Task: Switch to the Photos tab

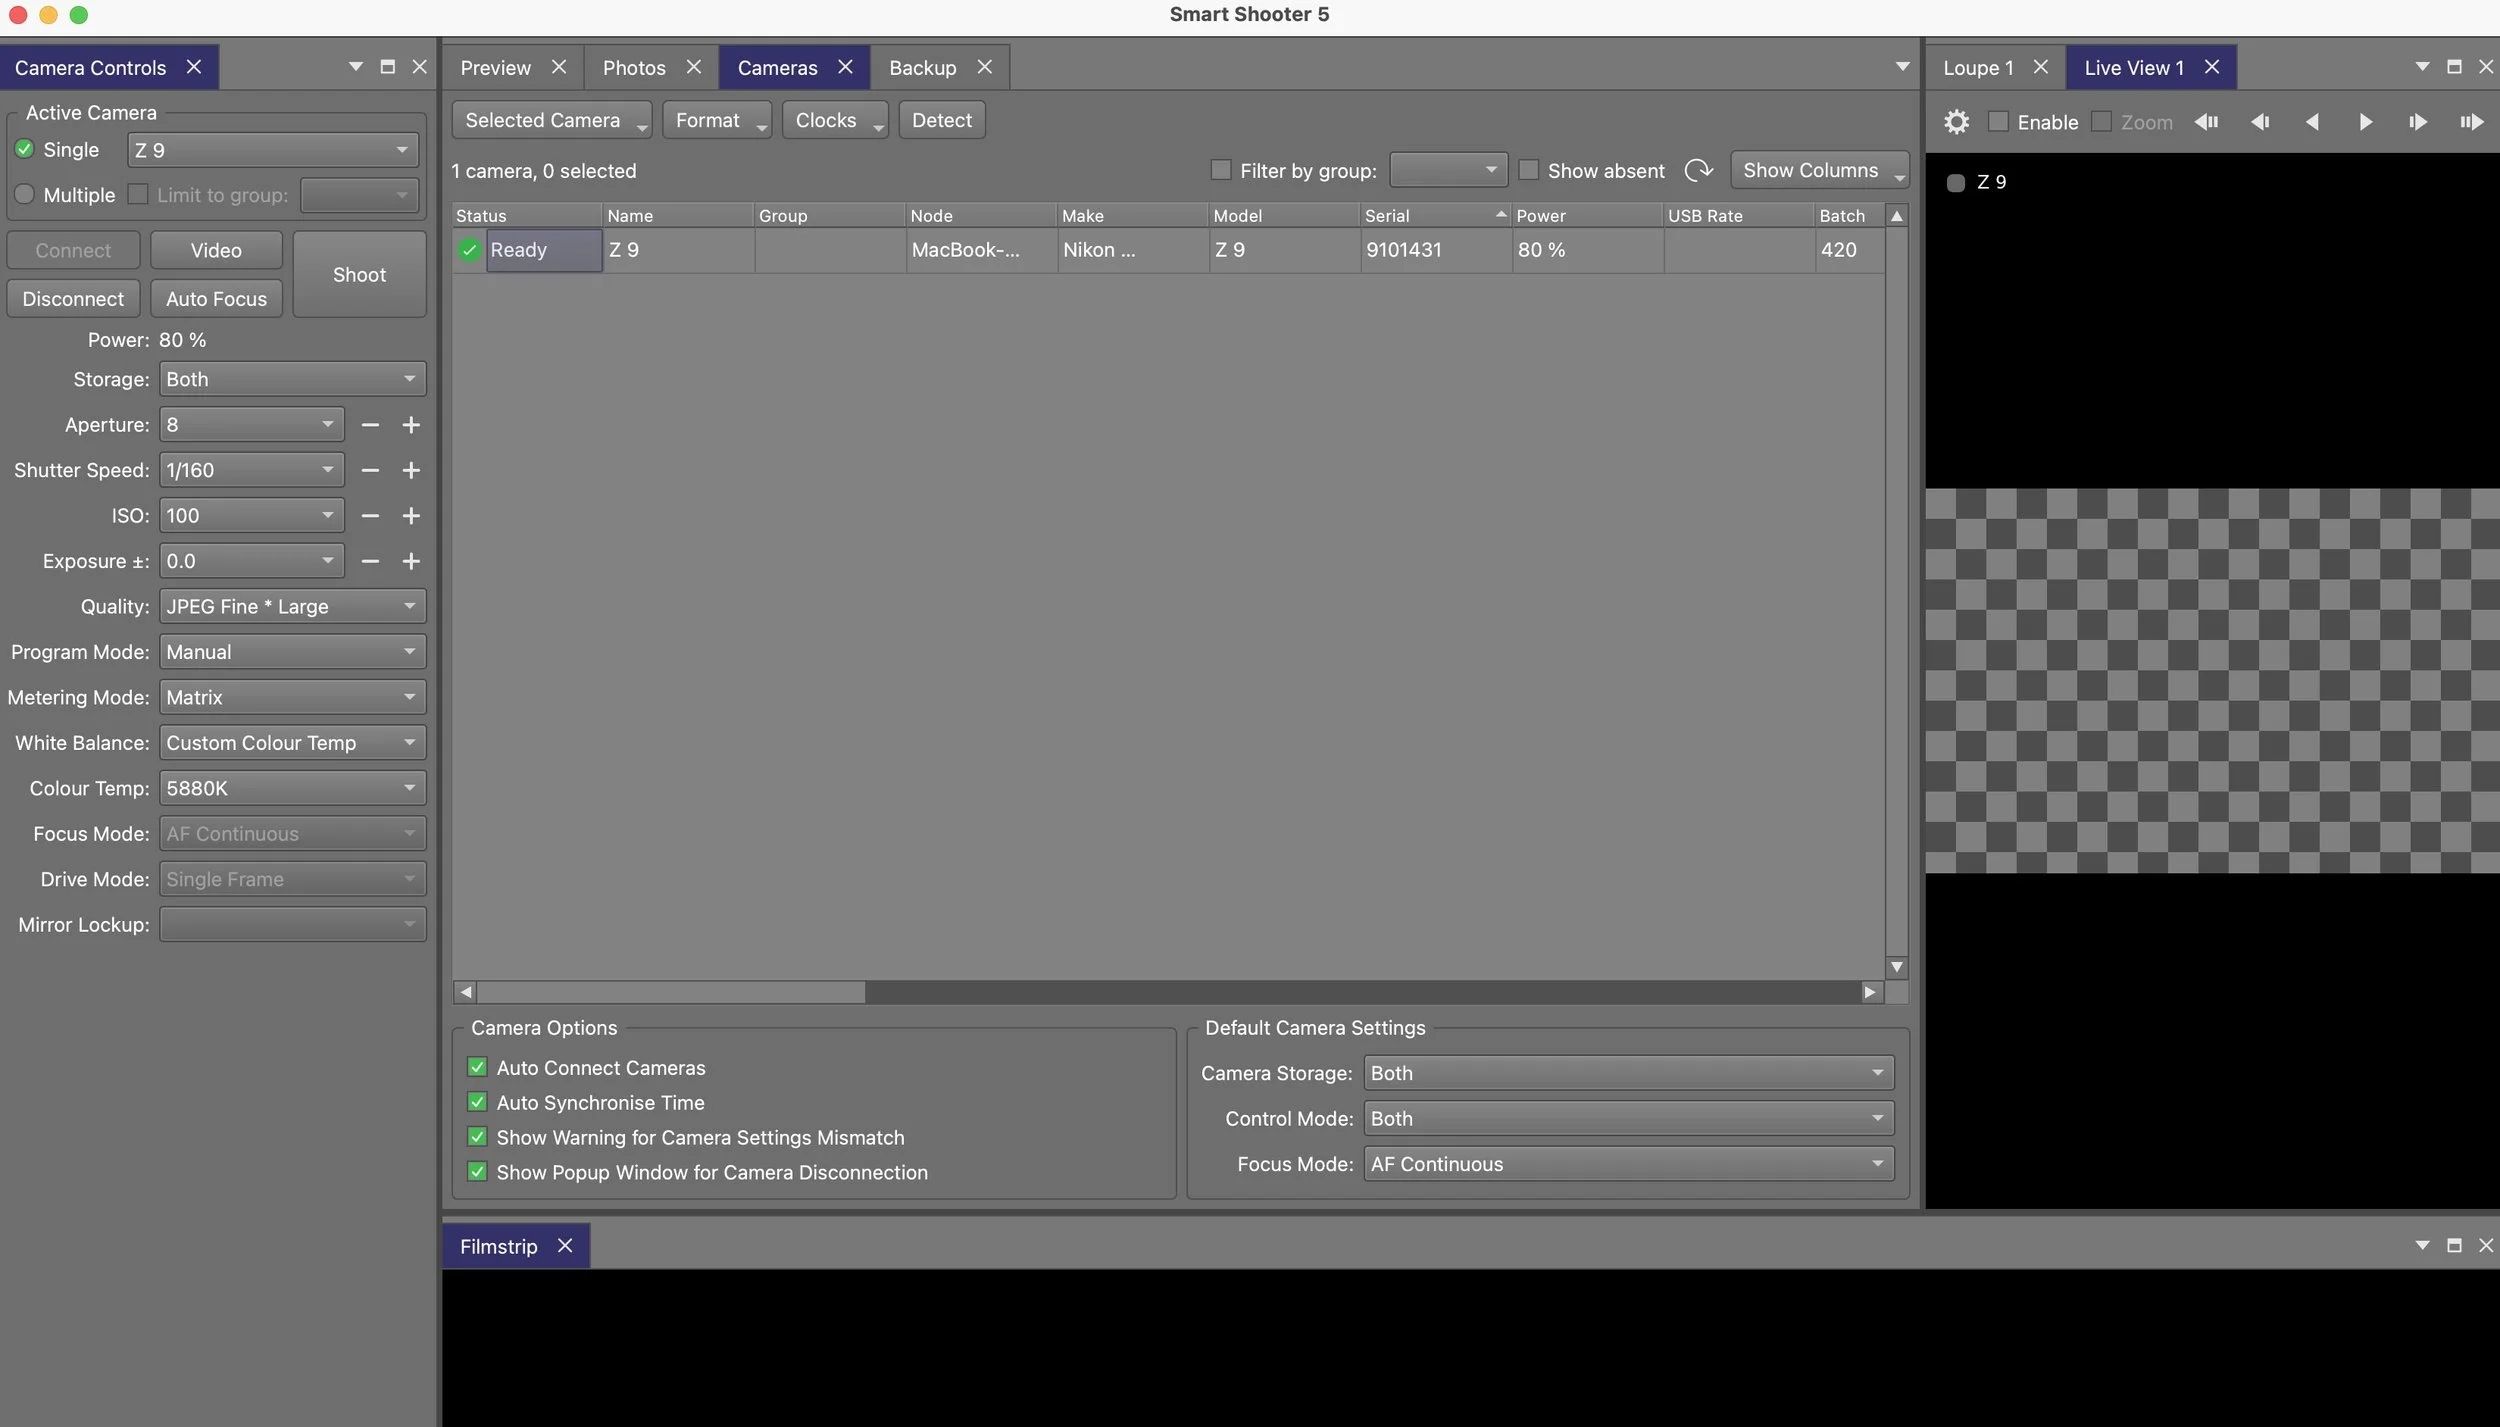Action: tap(634, 68)
